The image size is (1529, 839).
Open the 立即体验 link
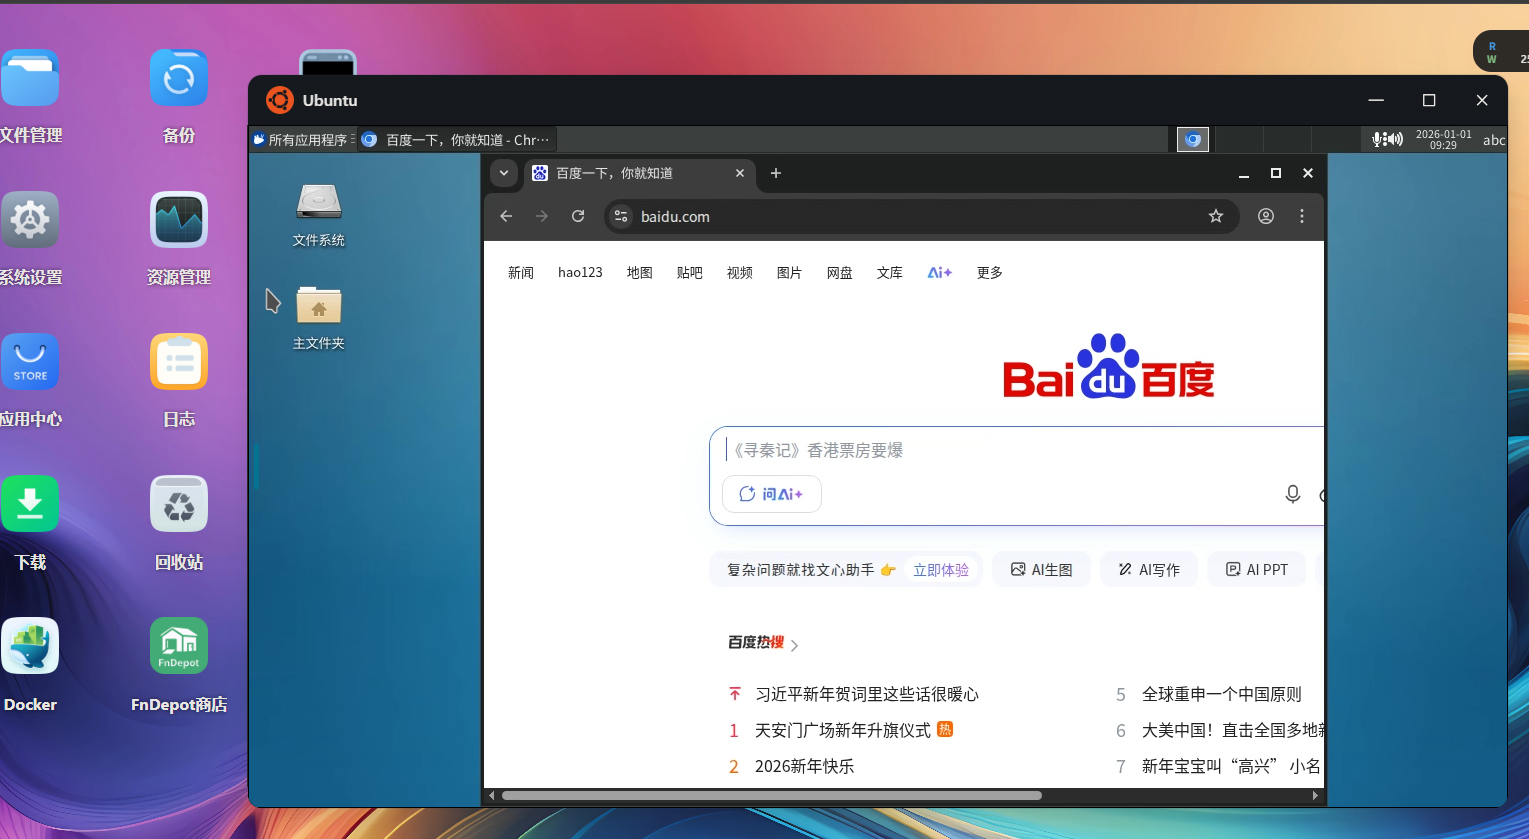940,570
